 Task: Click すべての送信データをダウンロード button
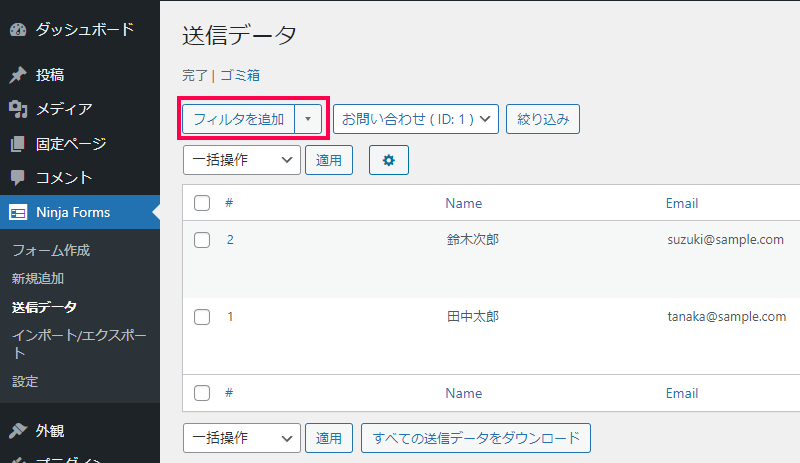tap(476, 438)
